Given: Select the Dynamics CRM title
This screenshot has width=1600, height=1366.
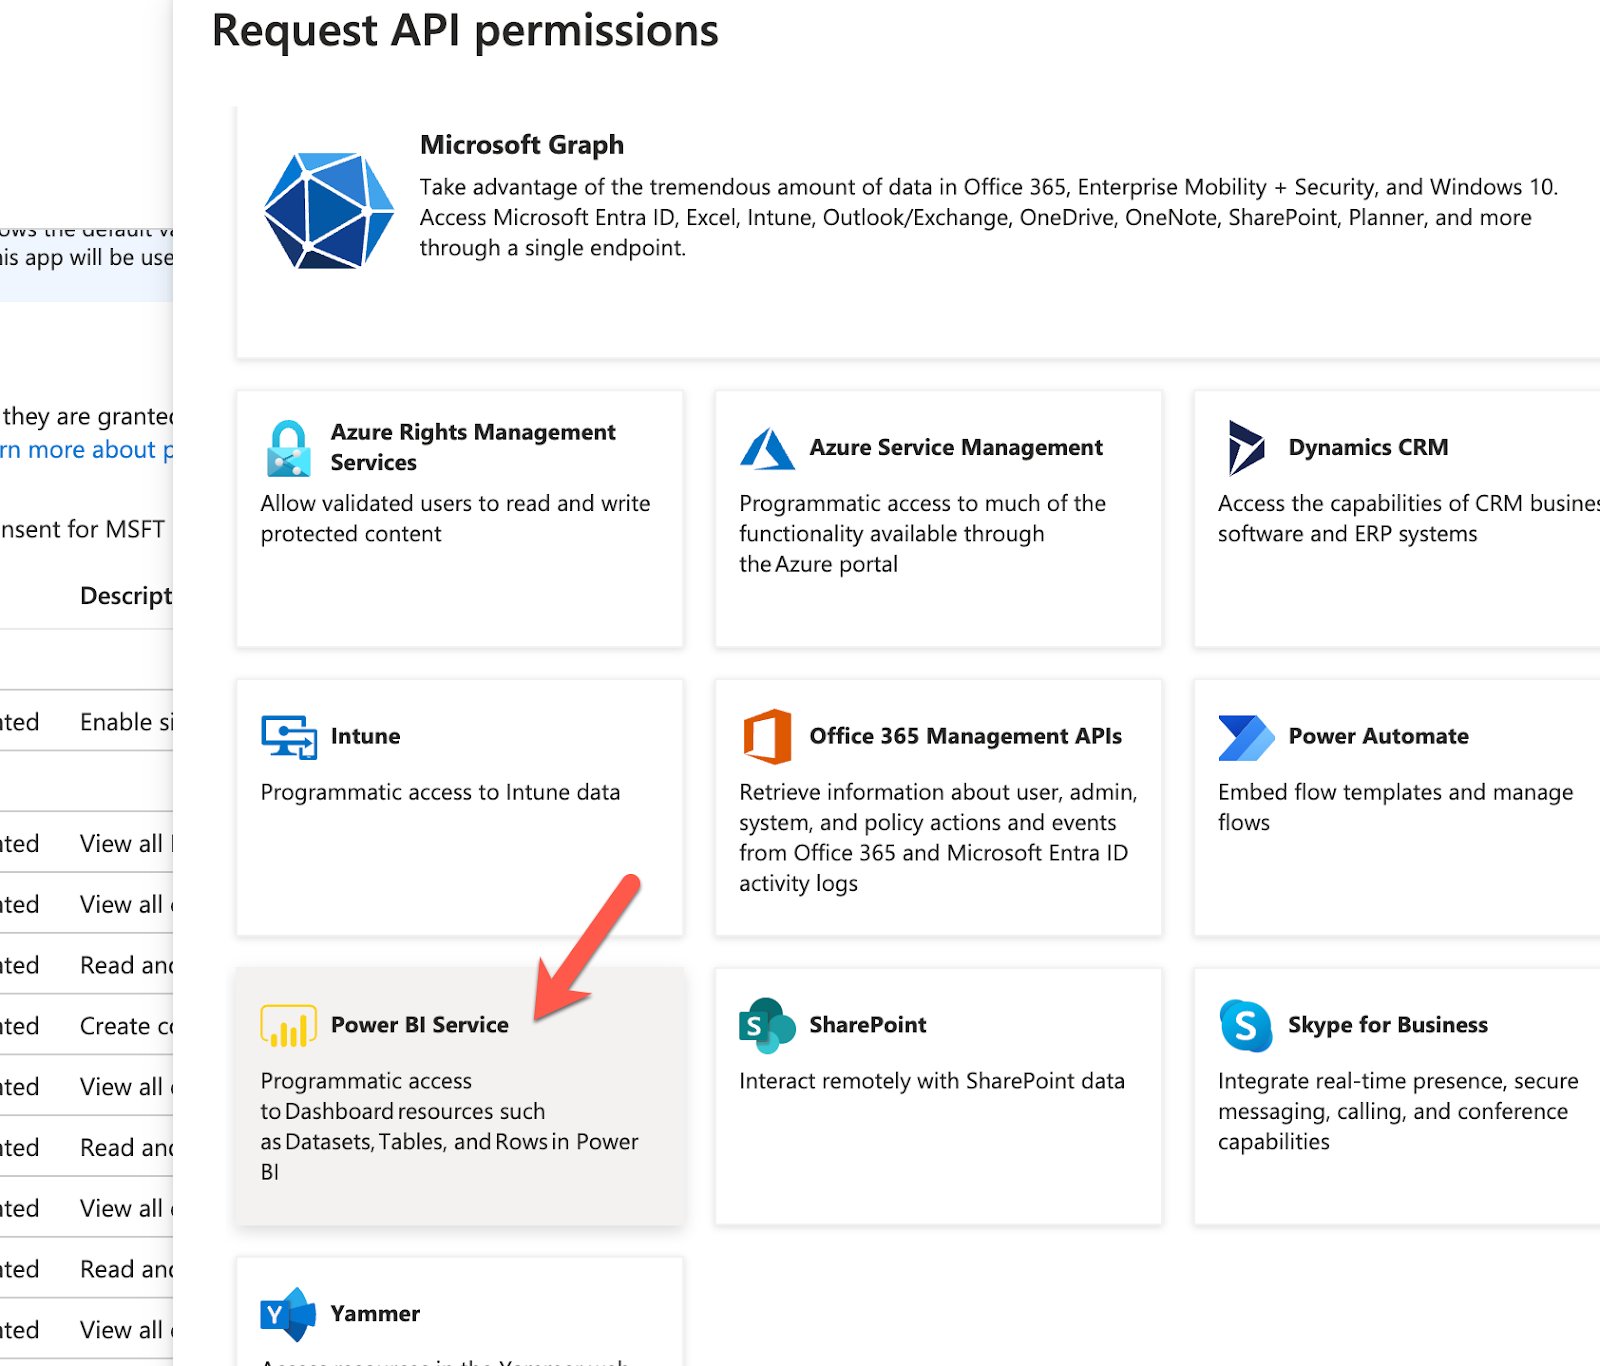Looking at the screenshot, I should [x=1368, y=447].
